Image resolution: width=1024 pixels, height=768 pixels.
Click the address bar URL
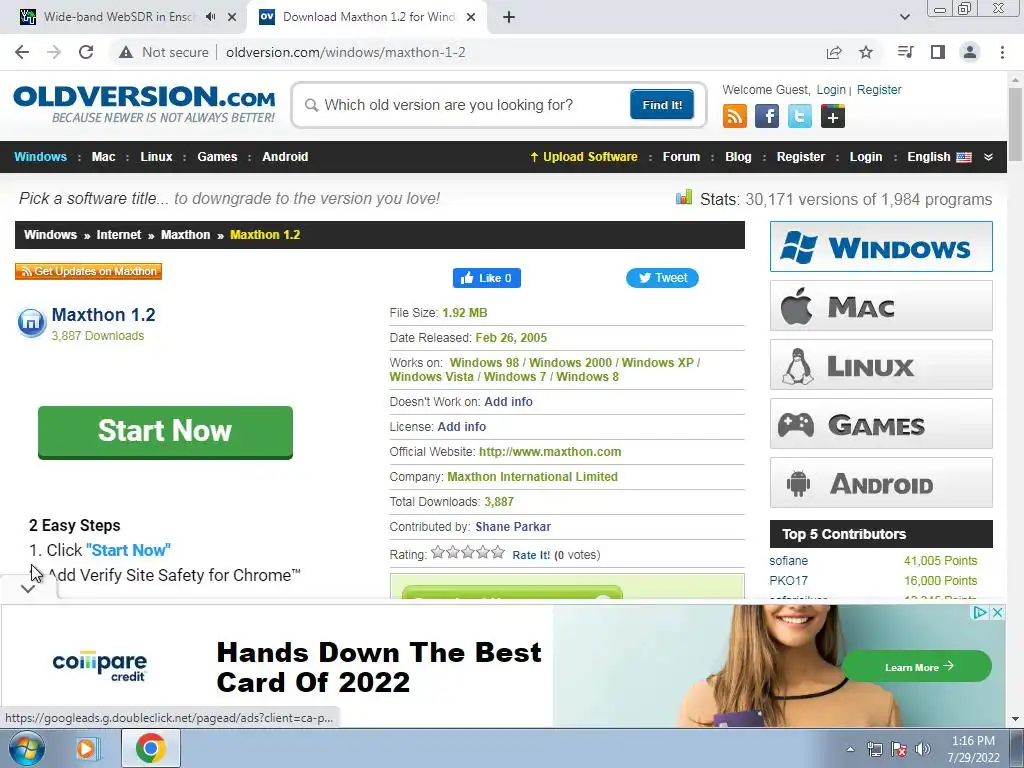coord(345,52)
